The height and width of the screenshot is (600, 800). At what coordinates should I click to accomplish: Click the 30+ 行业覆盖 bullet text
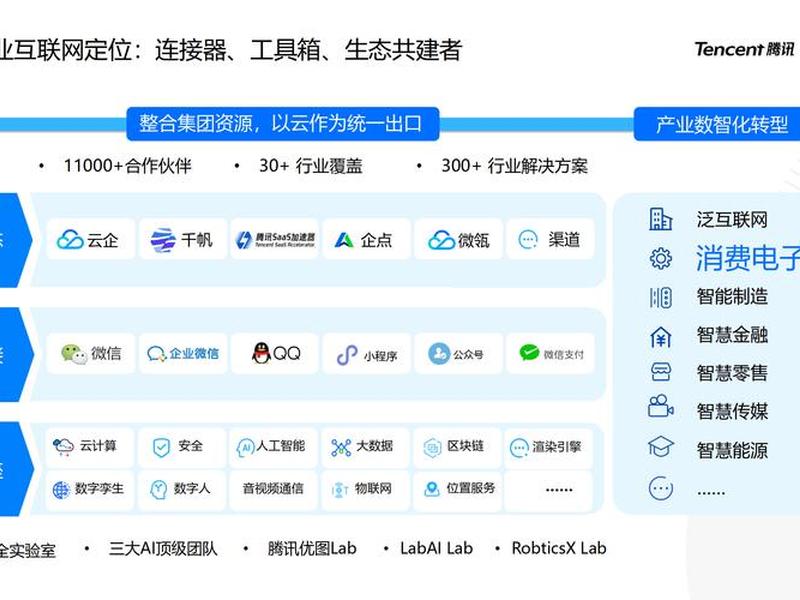311,166
